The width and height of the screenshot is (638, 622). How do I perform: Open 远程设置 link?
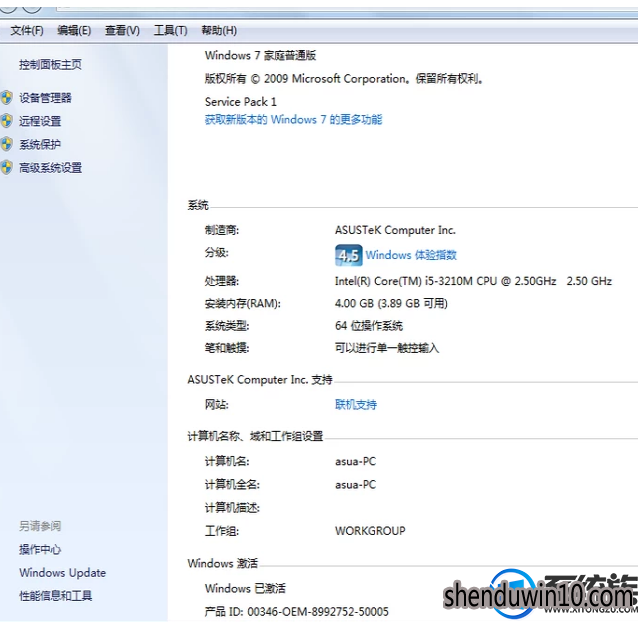[40, 121]
